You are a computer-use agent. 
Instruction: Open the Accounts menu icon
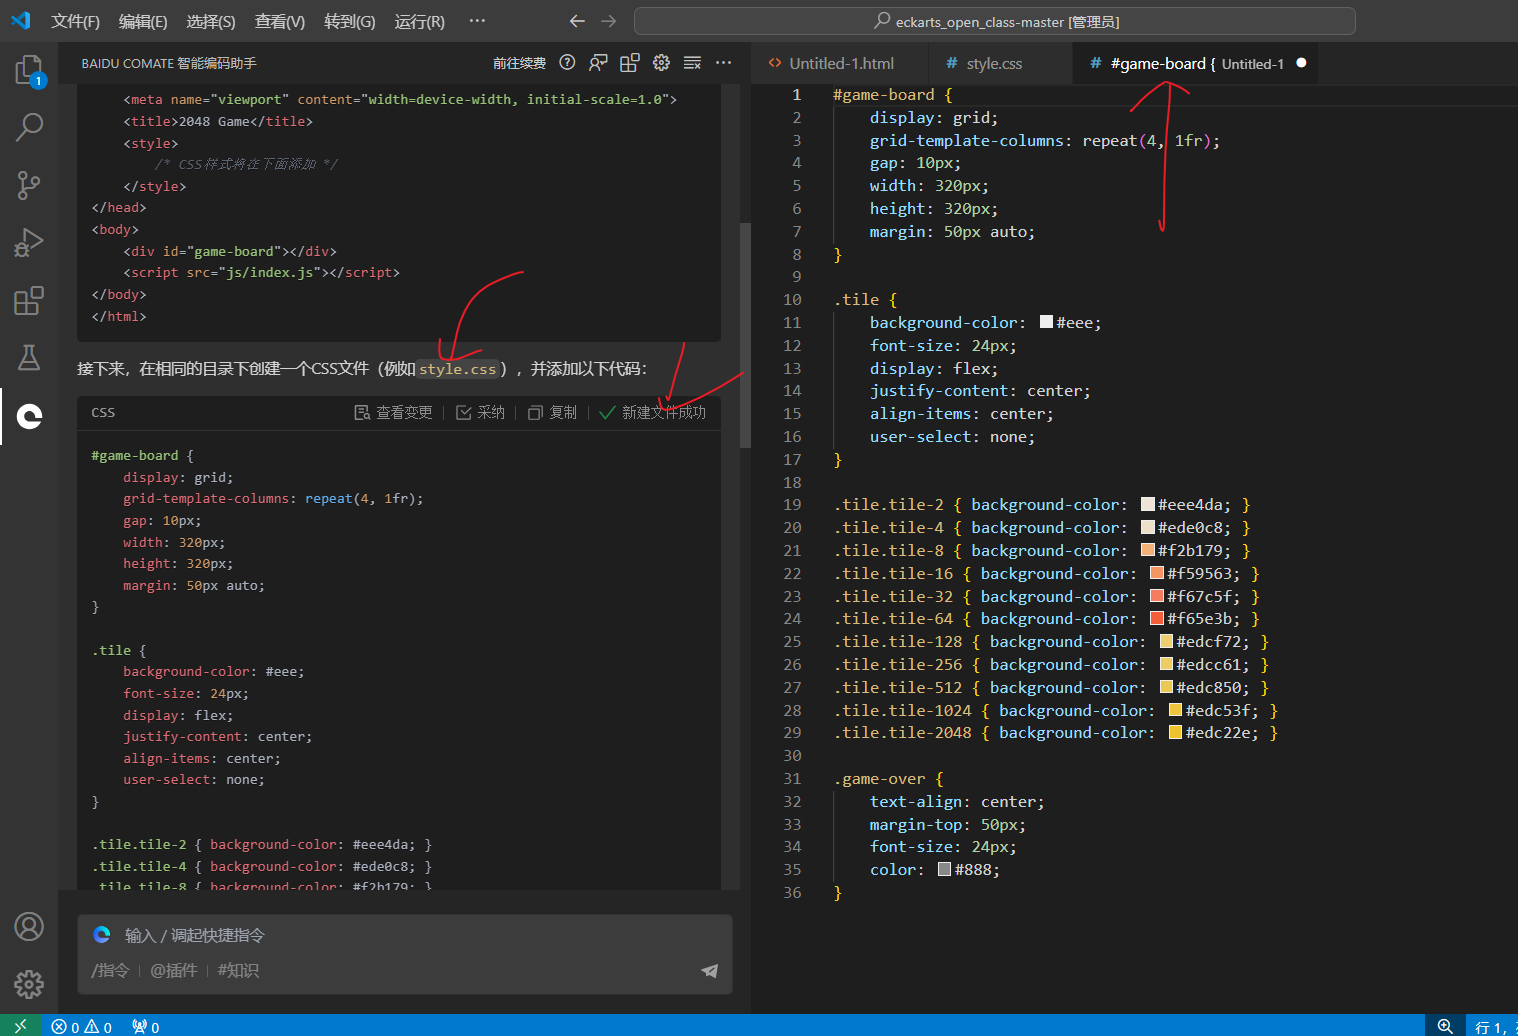29,927
